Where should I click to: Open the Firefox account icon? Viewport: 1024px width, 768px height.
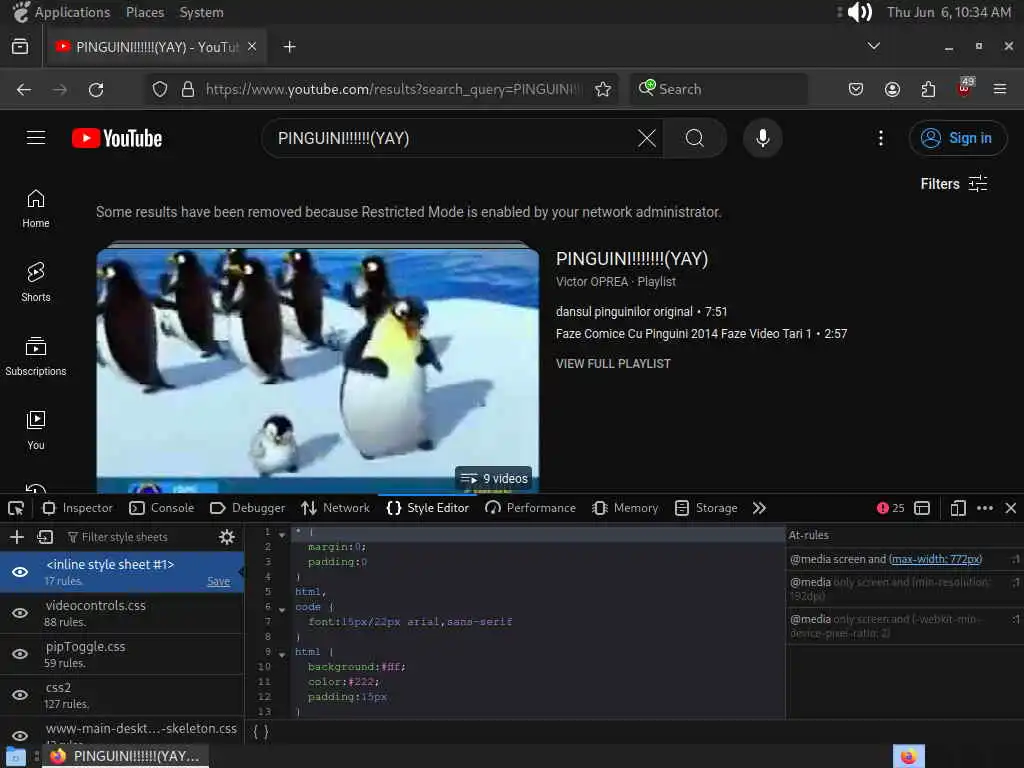coord(892,89)
